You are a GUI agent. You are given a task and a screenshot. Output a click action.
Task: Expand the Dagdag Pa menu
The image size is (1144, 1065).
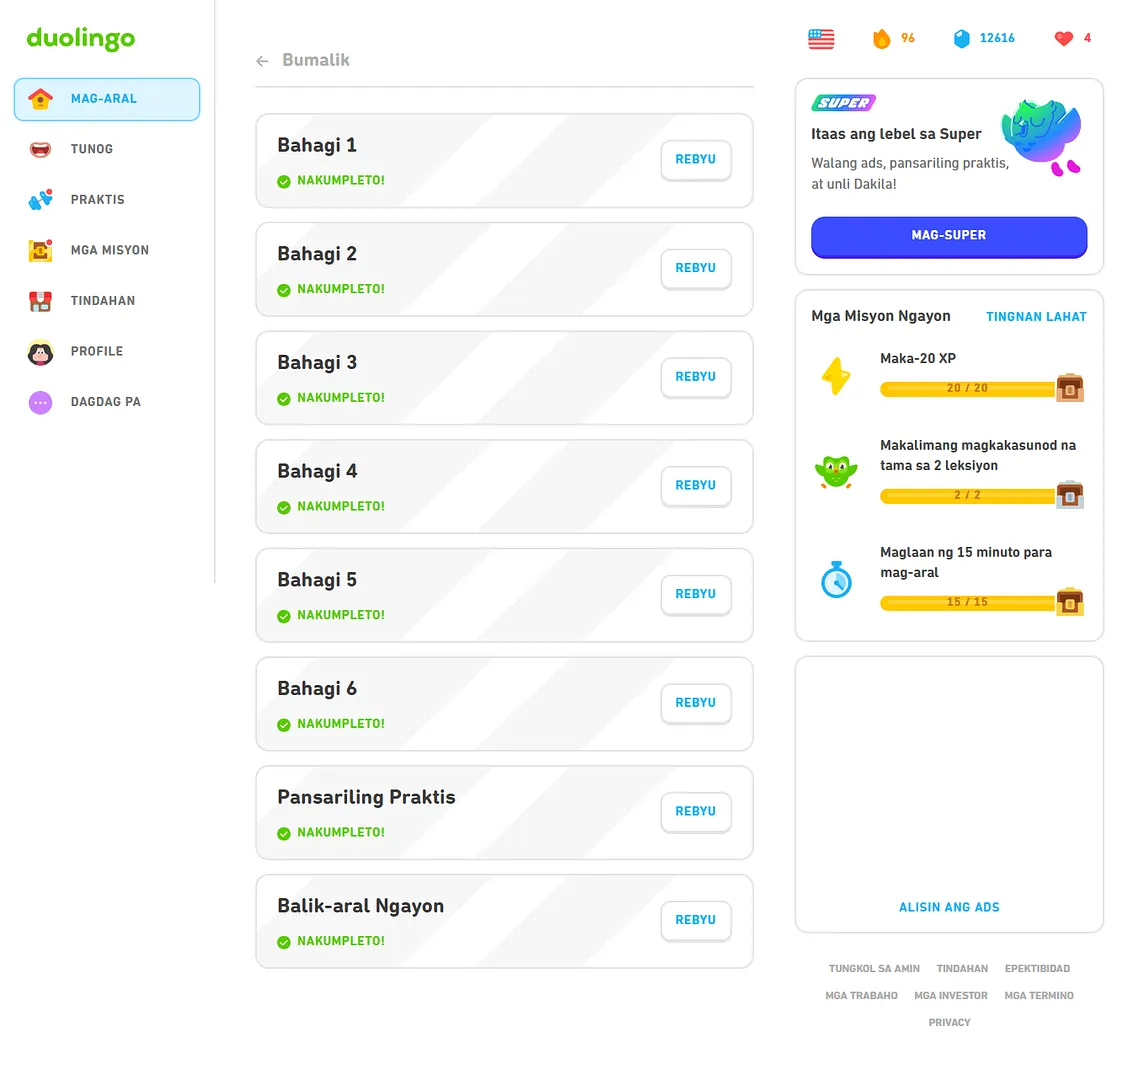coord(107,402)
